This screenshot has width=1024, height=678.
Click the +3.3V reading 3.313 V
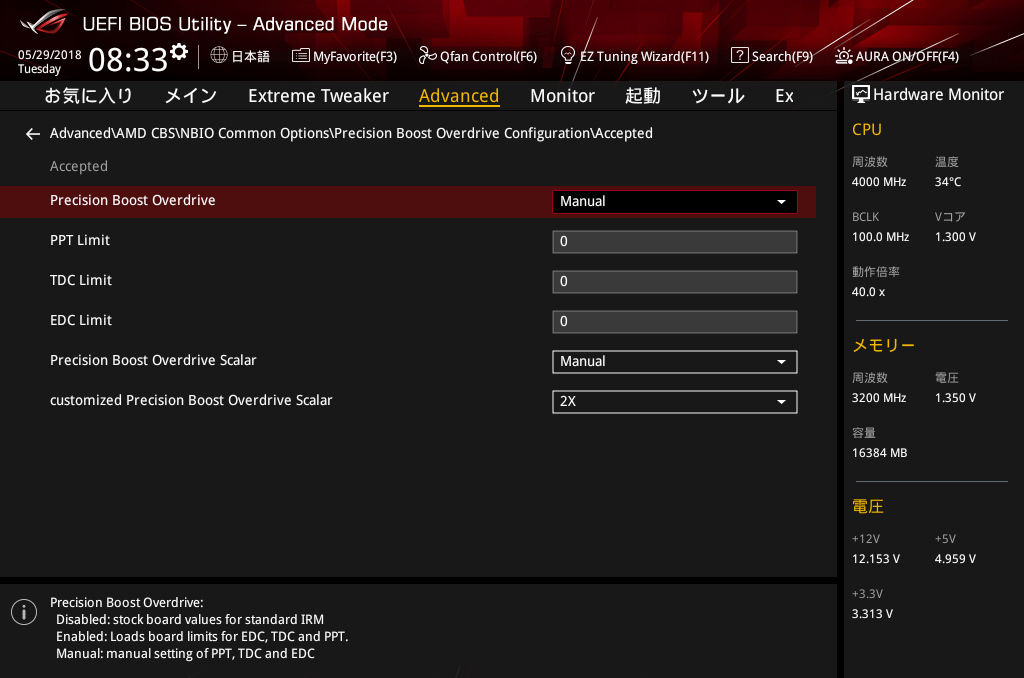[x=872, y=613]
